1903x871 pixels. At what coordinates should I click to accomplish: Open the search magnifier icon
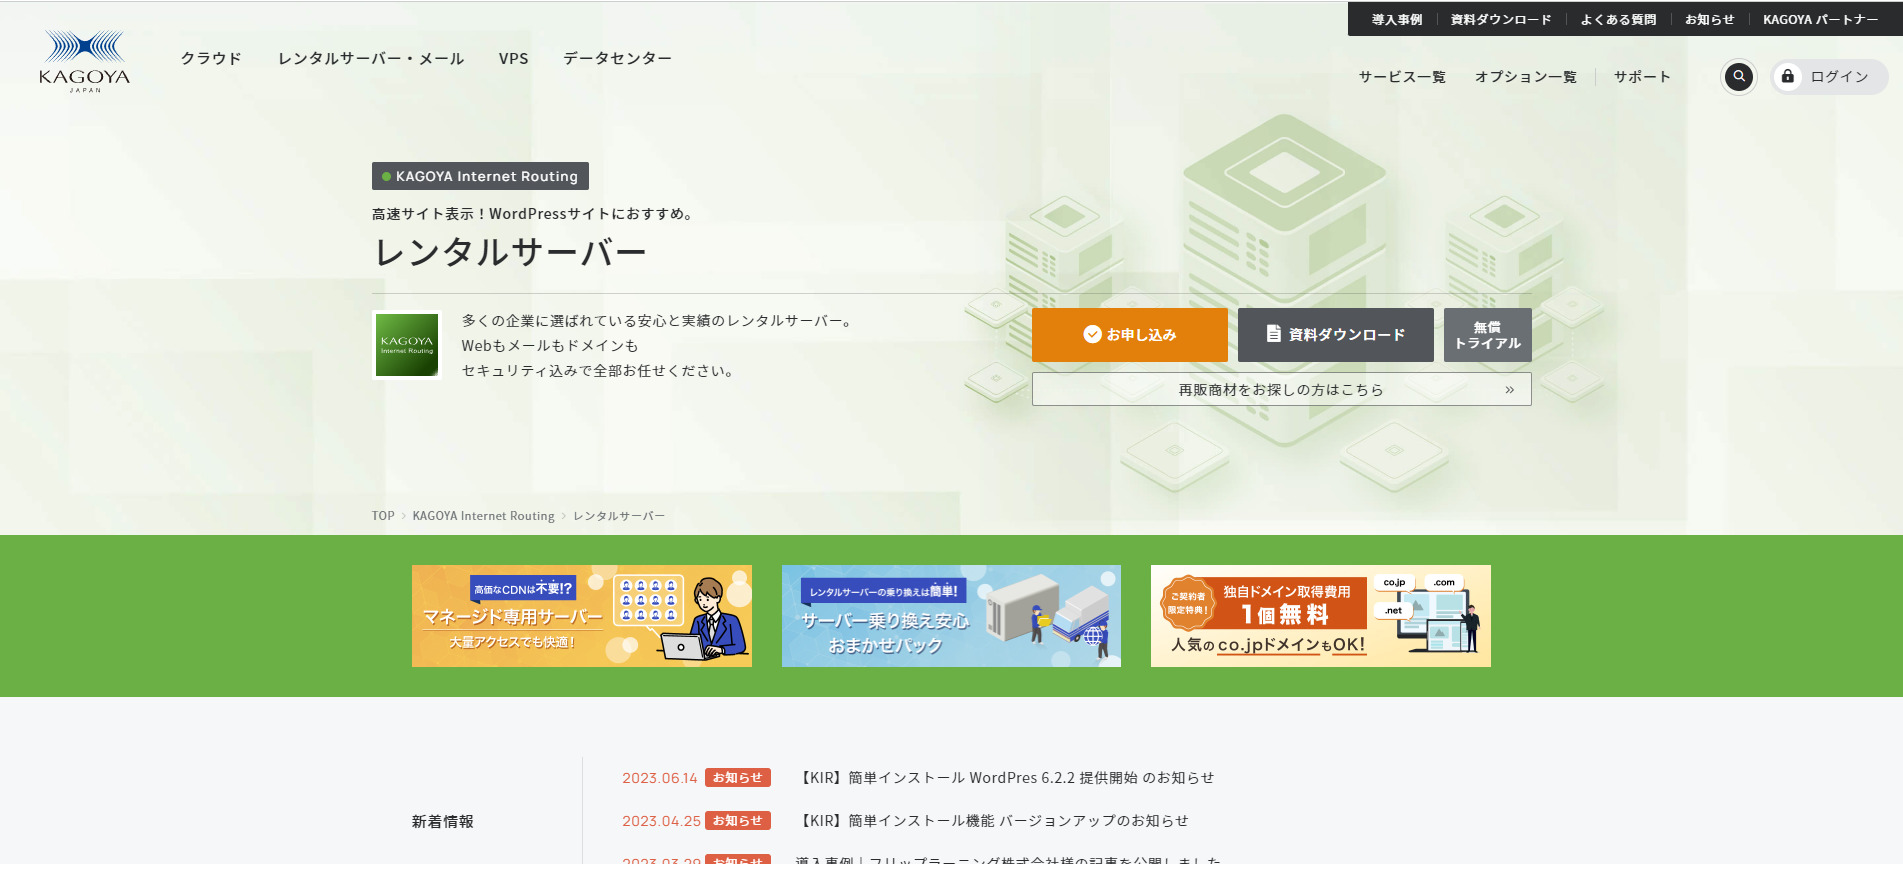pos(1739,76)
